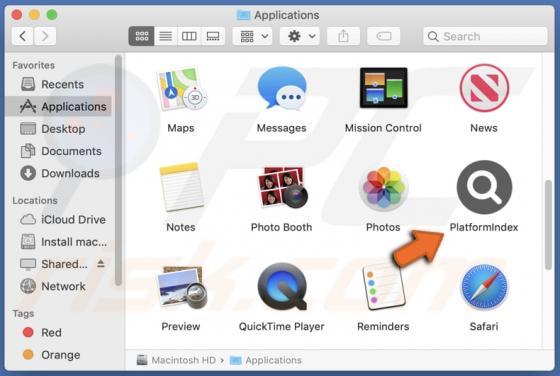The height and width of the screenshot is (376, 560).
Task: Open Downloads in the sidebar
Action: (59, 174)
